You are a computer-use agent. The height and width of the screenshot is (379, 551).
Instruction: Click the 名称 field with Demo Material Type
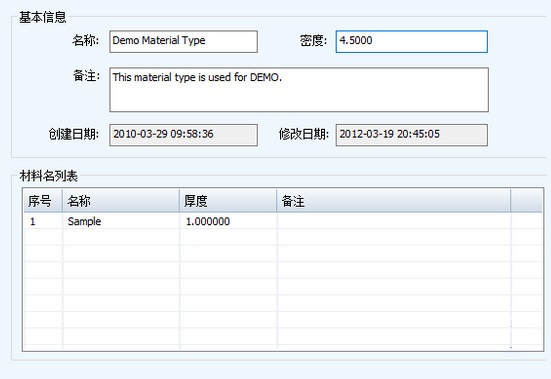183,41
